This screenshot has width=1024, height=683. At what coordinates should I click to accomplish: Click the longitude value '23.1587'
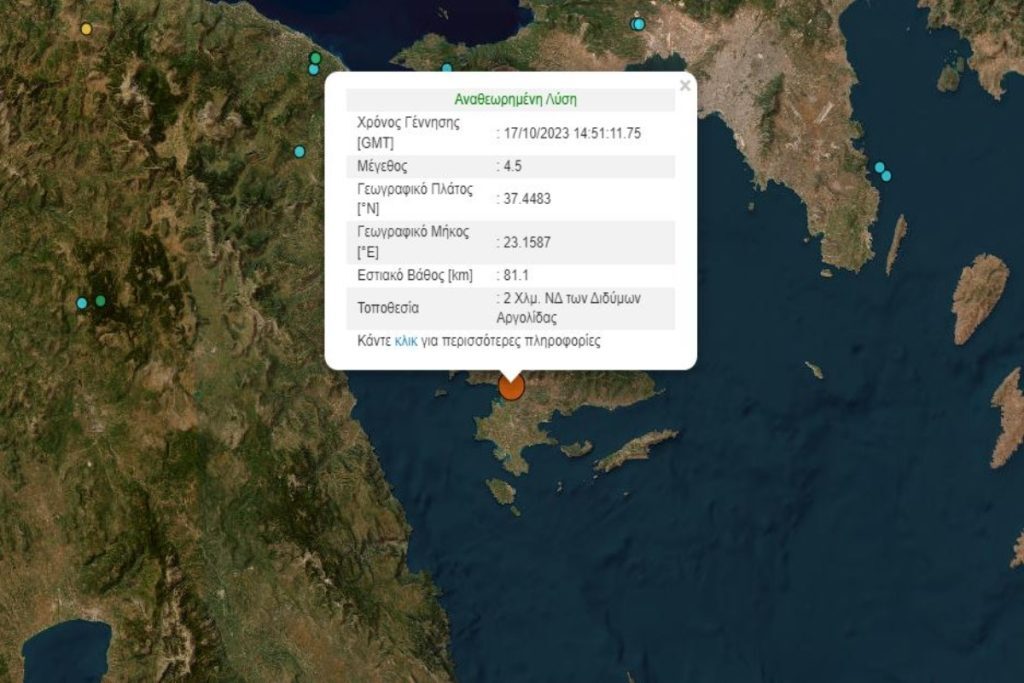527,242
